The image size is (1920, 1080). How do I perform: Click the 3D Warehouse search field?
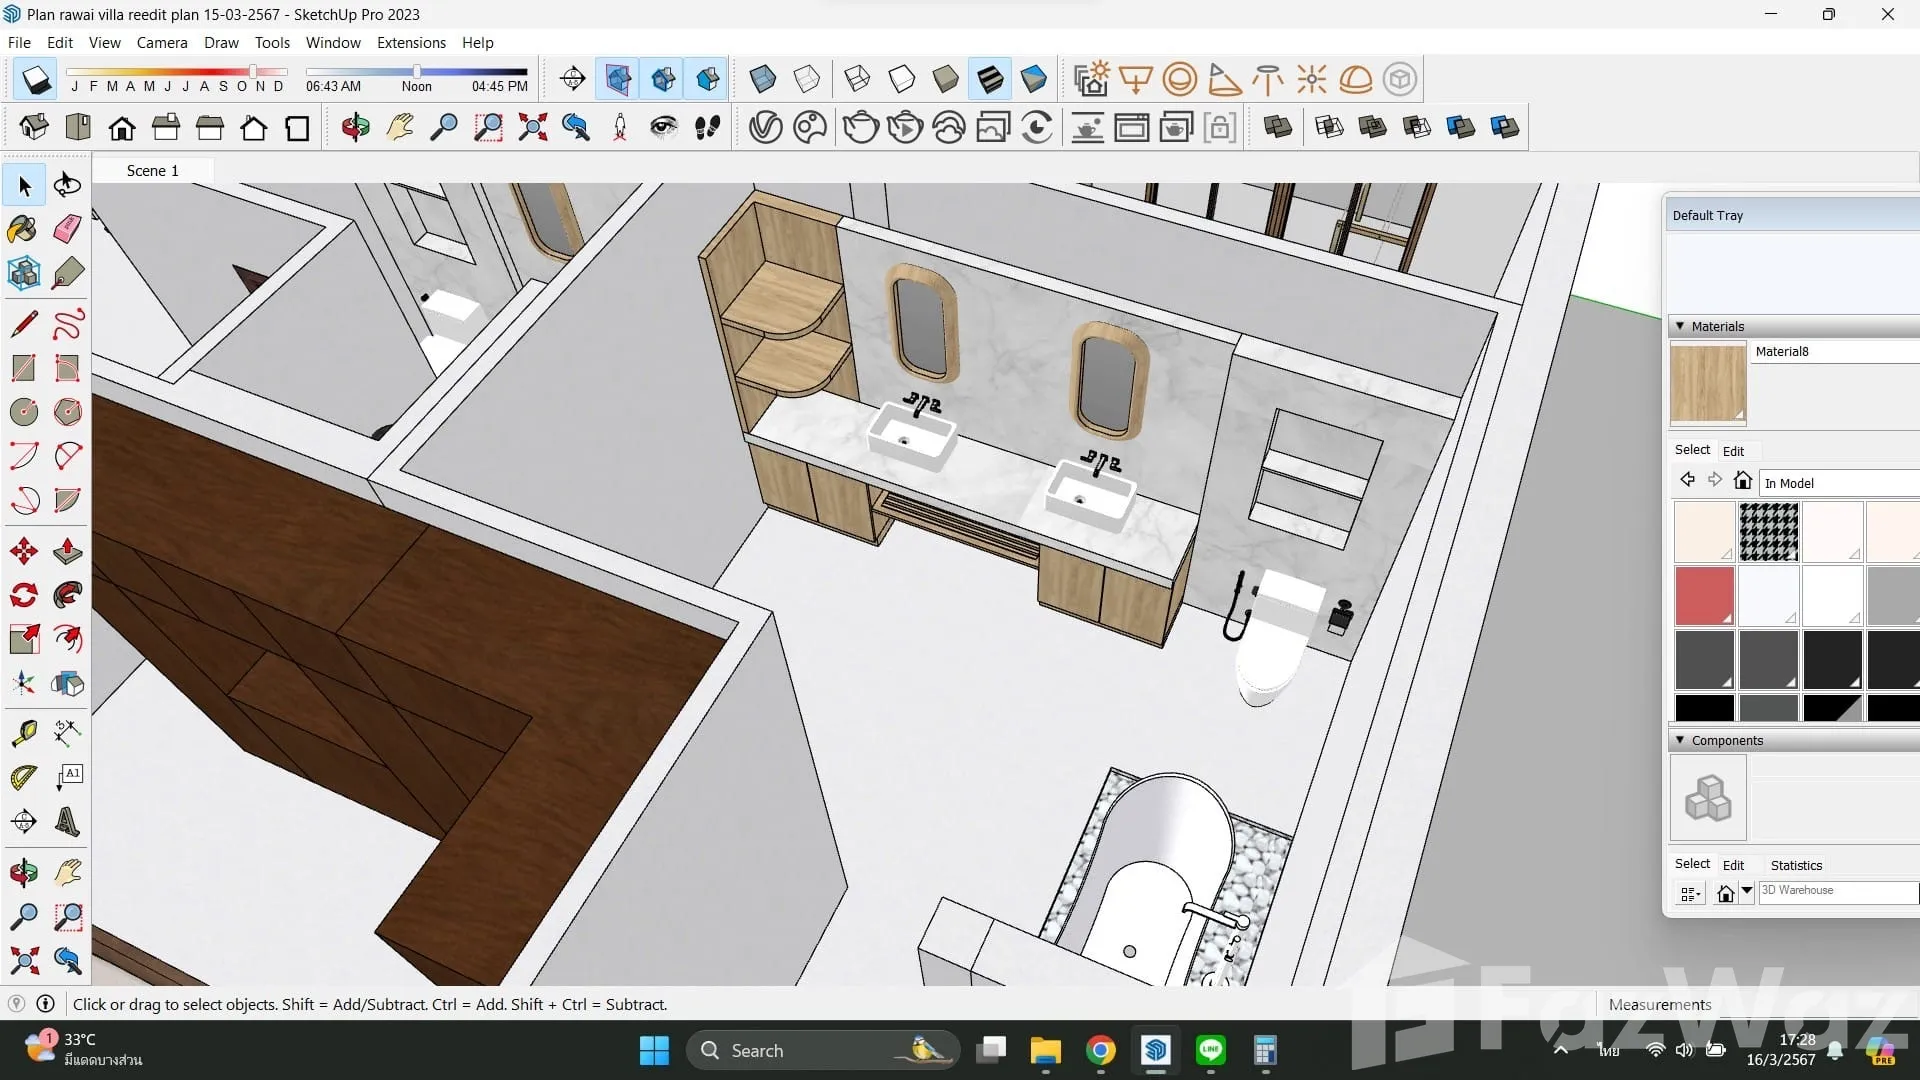tap(1836, 891)
